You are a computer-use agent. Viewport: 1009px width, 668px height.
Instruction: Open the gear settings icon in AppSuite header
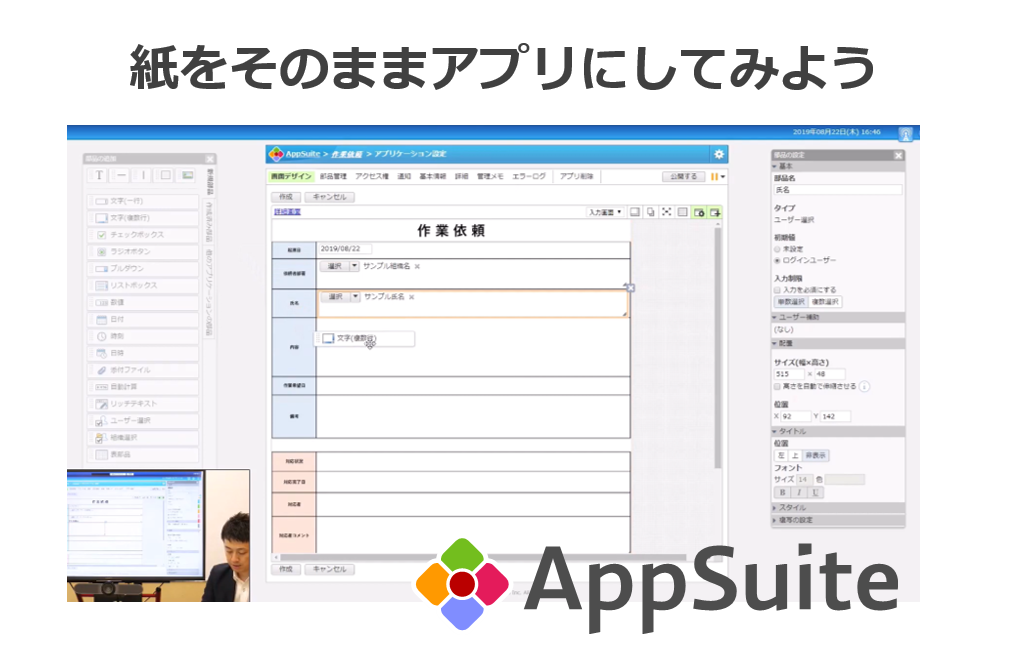pos(719,154)
